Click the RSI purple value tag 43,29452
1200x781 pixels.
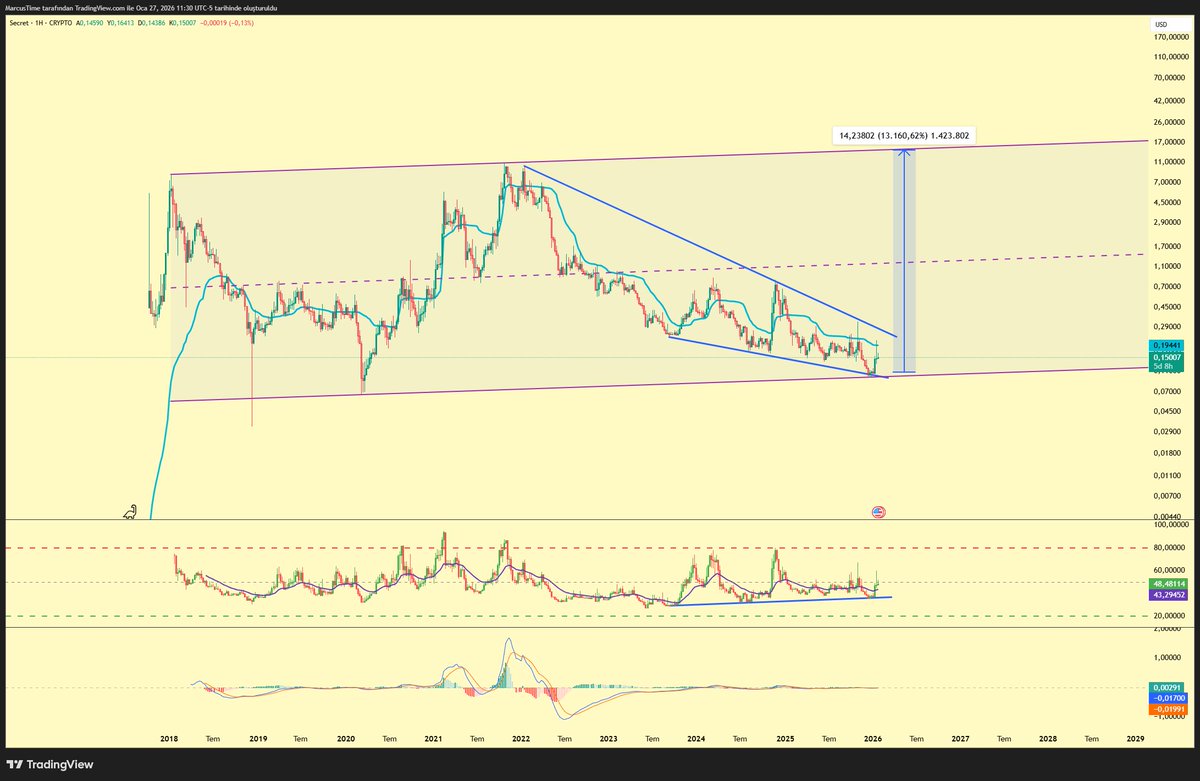1168,594
